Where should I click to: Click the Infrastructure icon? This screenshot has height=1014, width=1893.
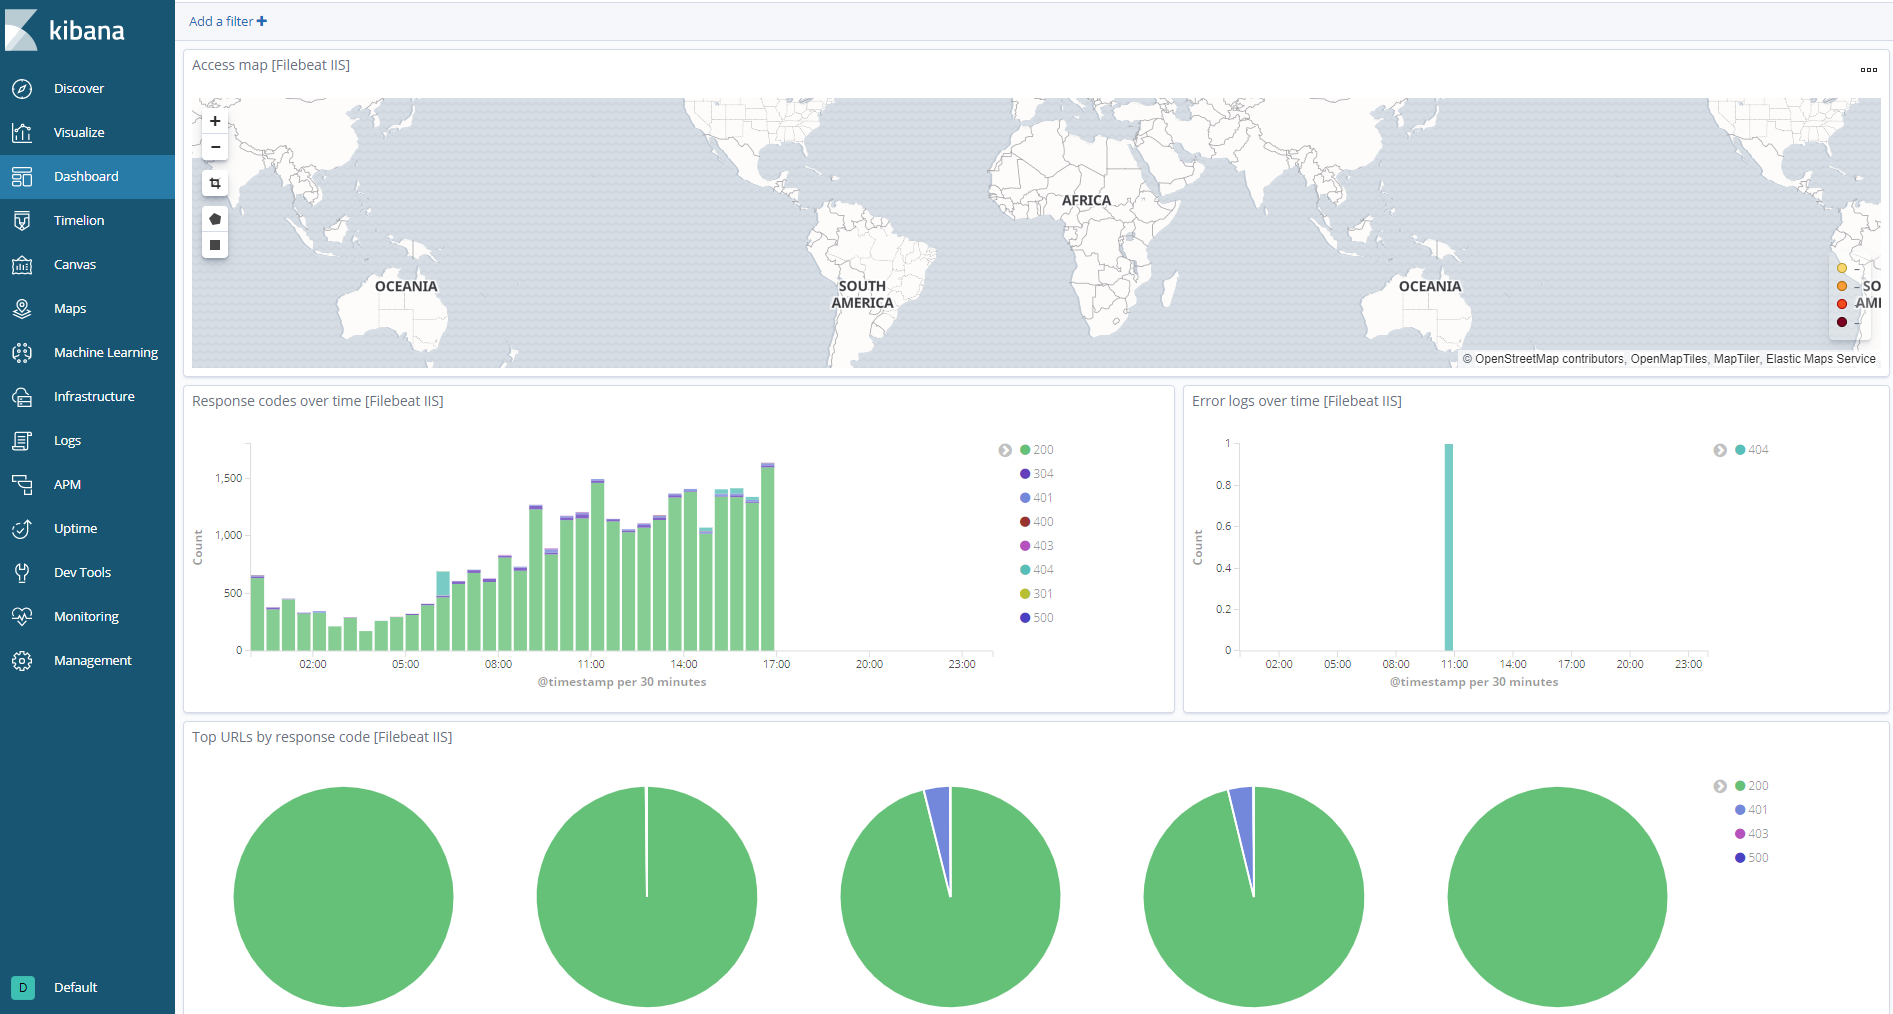pos(22,397)
